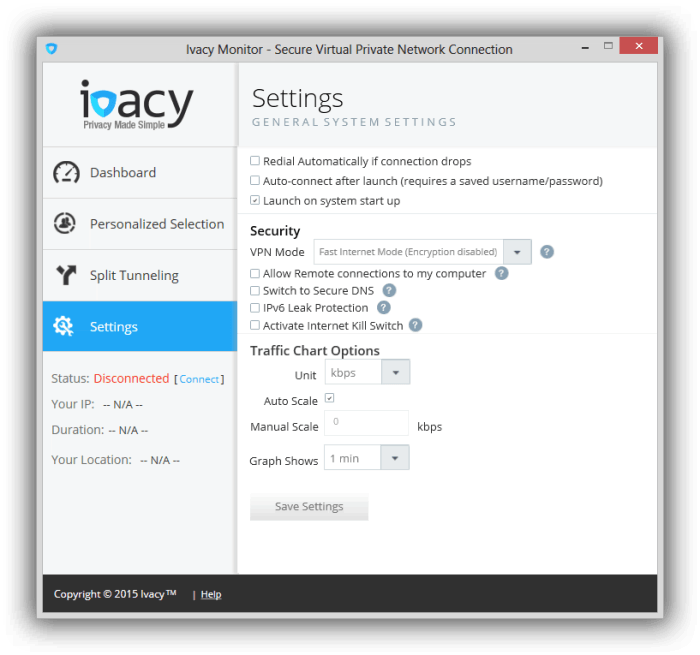700x655 pixels.
Task: Switch to the Split Tunneling tab
Action: (x=140, y=275)
